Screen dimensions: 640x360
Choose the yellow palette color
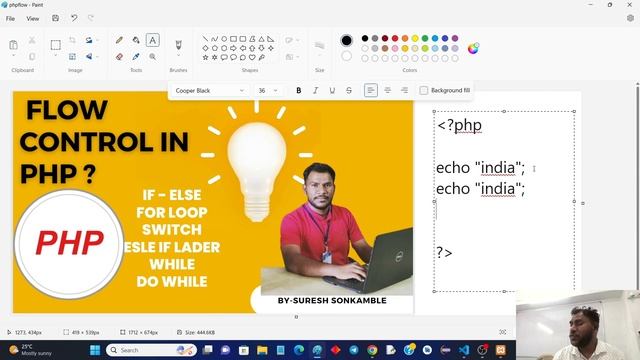415,38
